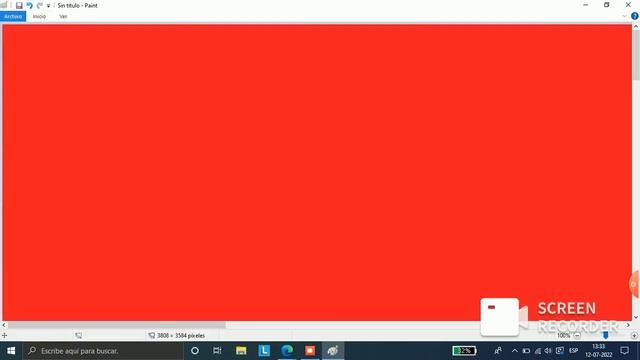640x360 pixels.
Task: Click the horizontal scrollbar thumb
Action: click(117, 325)
